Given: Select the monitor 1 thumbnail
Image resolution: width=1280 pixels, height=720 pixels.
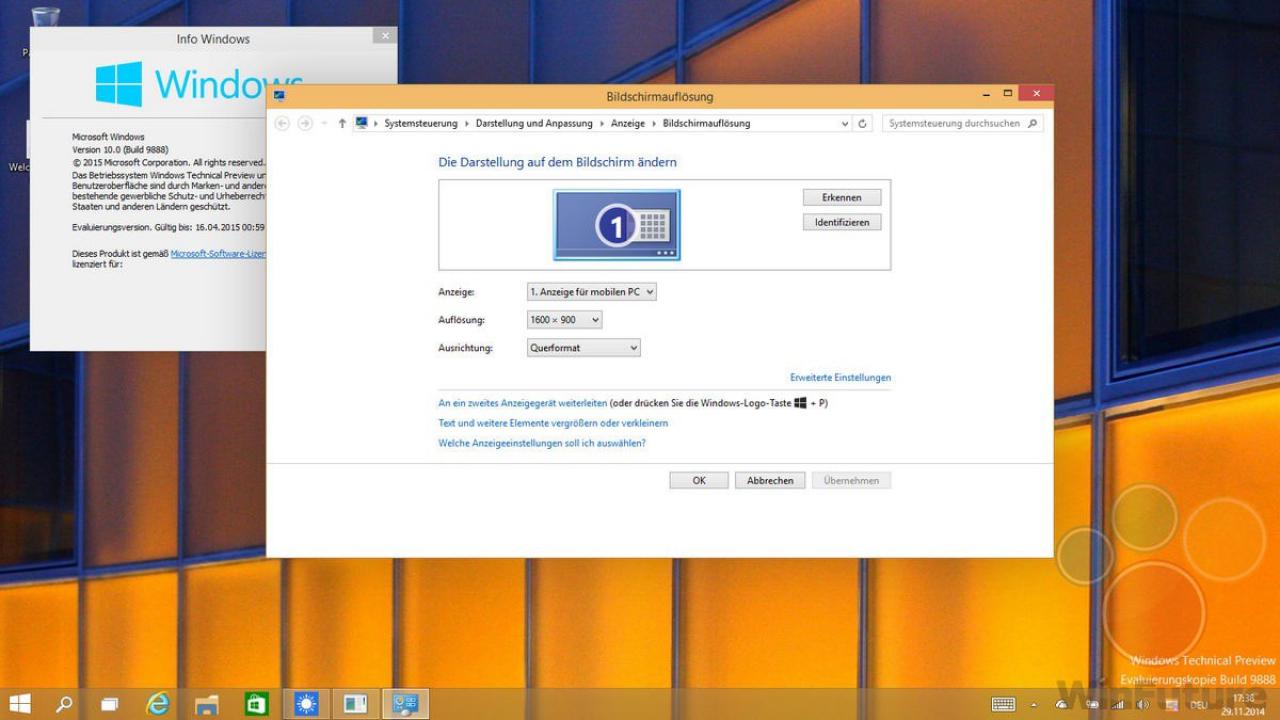Looking at the screenshot, I should [x=617, y=225].
